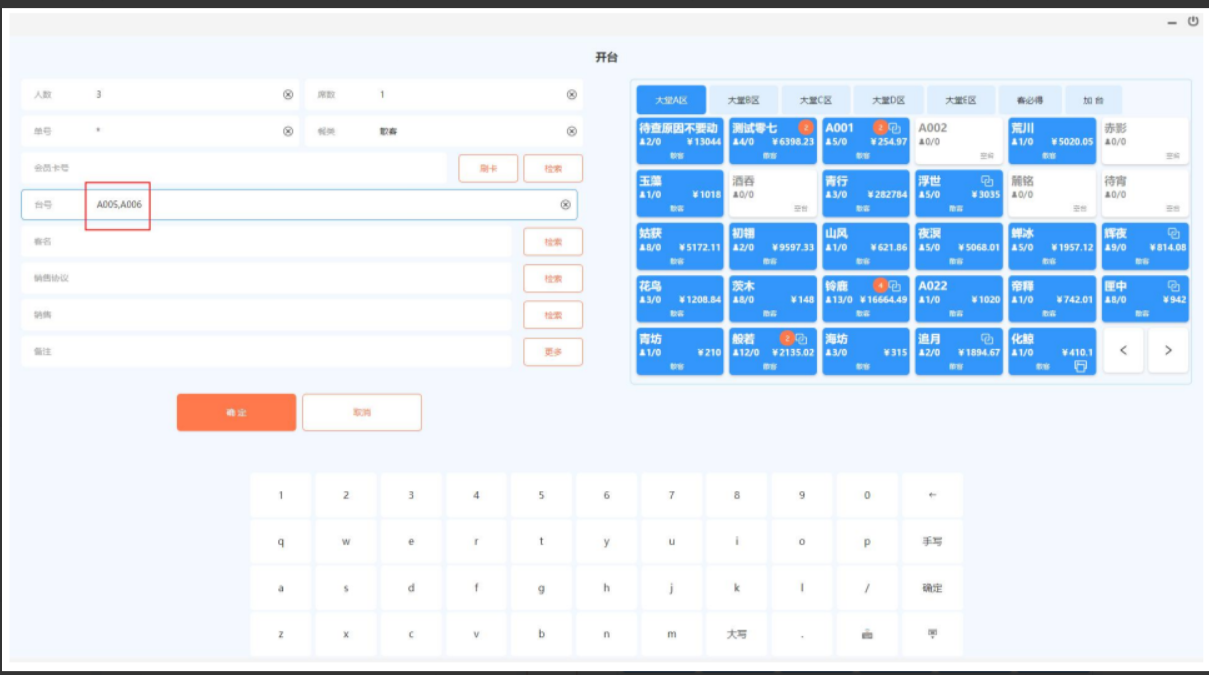The image size is (1209, 675).
Task: Click the 取消 cancel button
Action: [x=361, y=412]
